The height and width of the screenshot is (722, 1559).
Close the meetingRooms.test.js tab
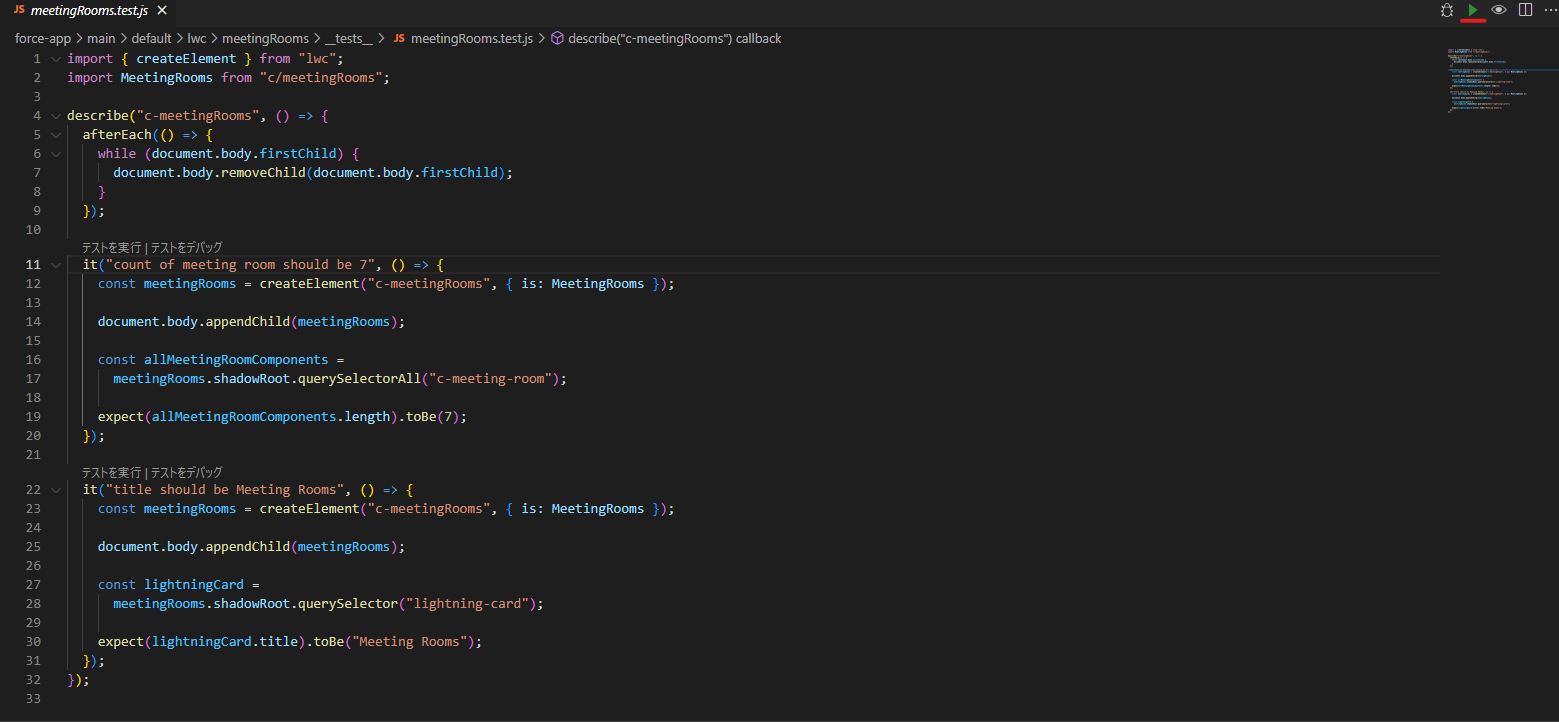(x=162, y=11)
